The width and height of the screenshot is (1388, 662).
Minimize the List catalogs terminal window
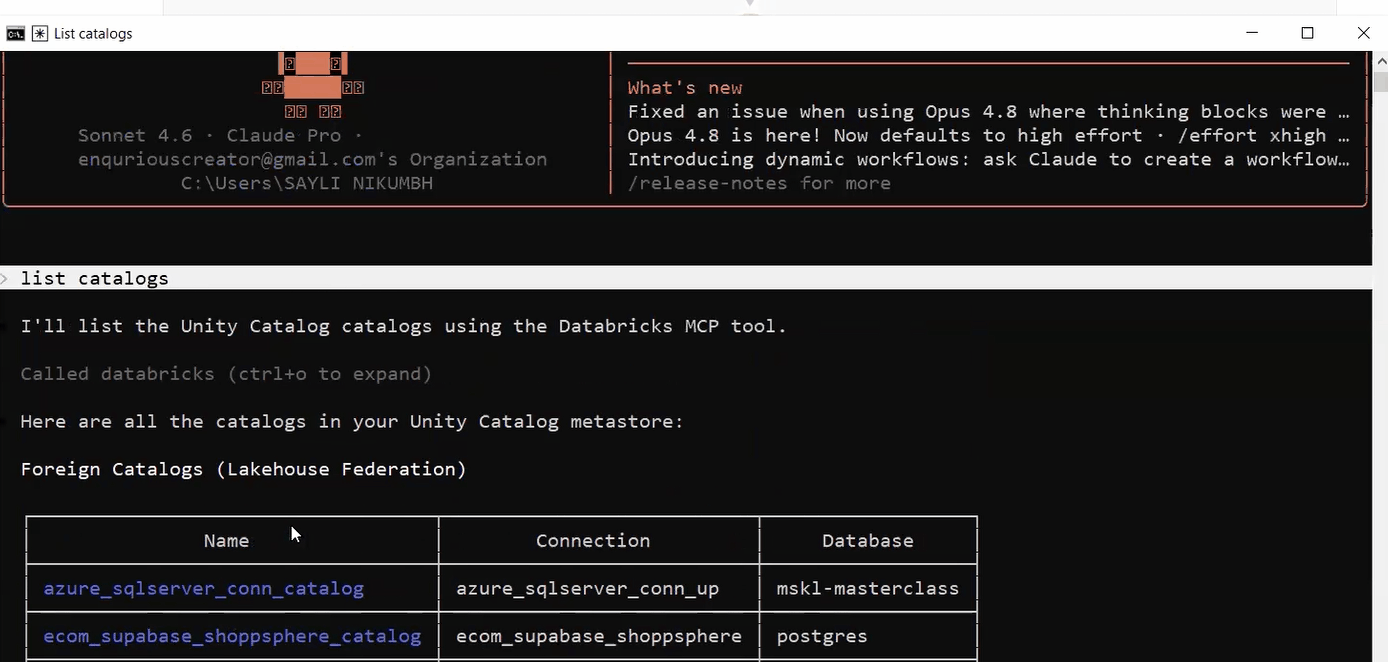coord(1252,33)
